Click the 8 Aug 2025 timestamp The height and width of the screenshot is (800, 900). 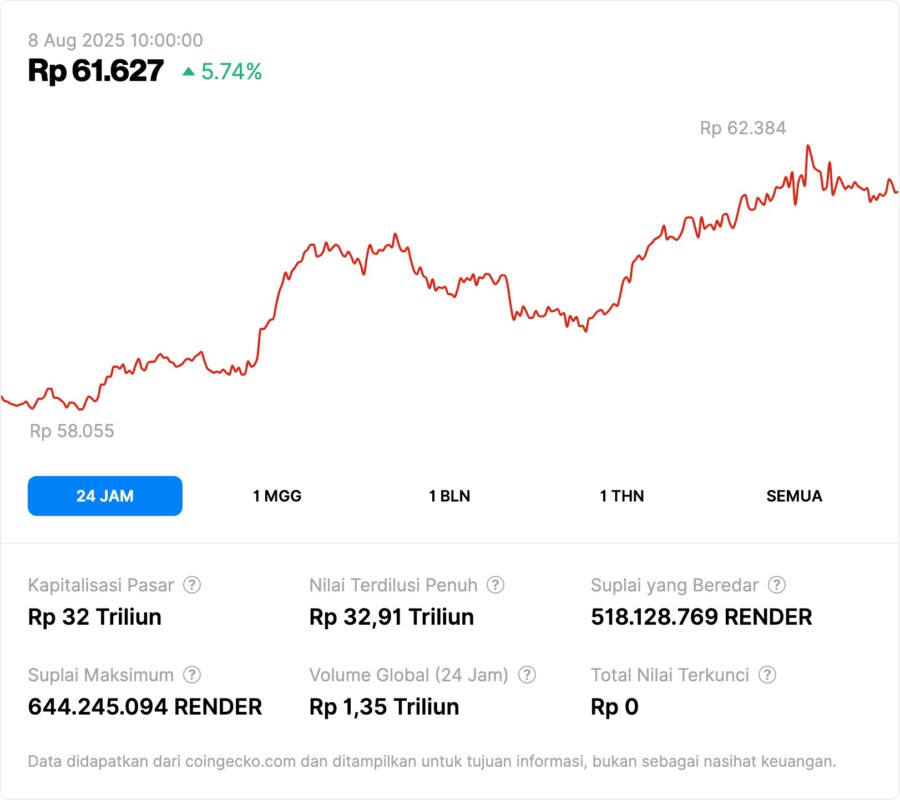(115, 41)
